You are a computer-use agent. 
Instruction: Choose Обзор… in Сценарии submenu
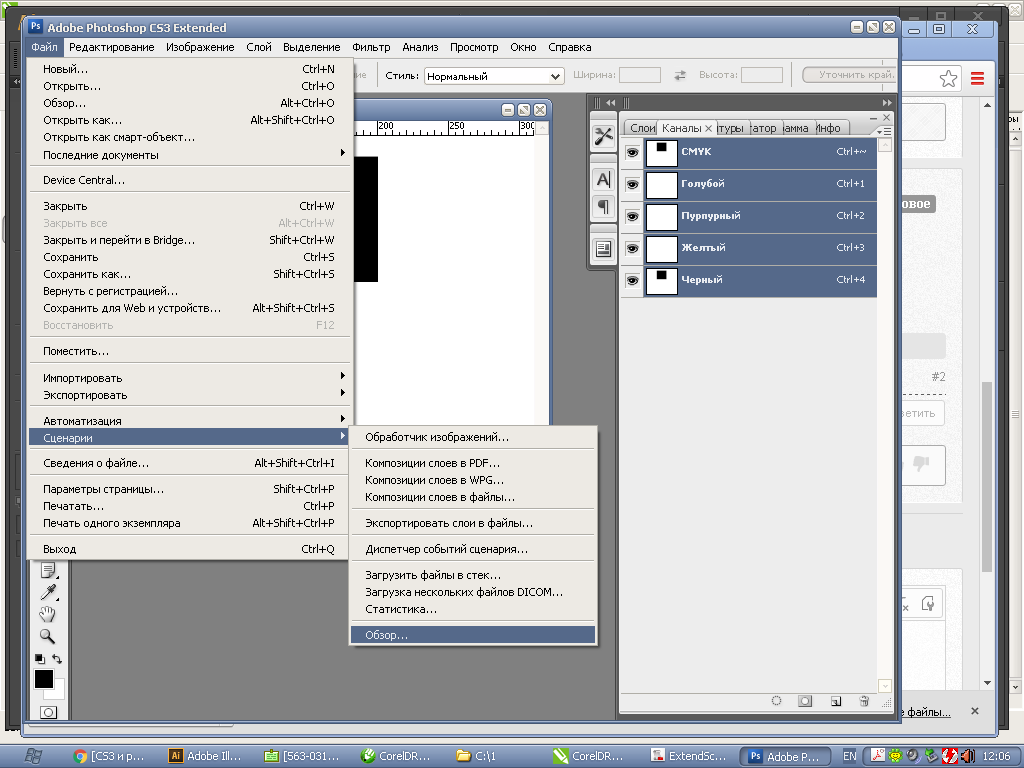point(473,635)
